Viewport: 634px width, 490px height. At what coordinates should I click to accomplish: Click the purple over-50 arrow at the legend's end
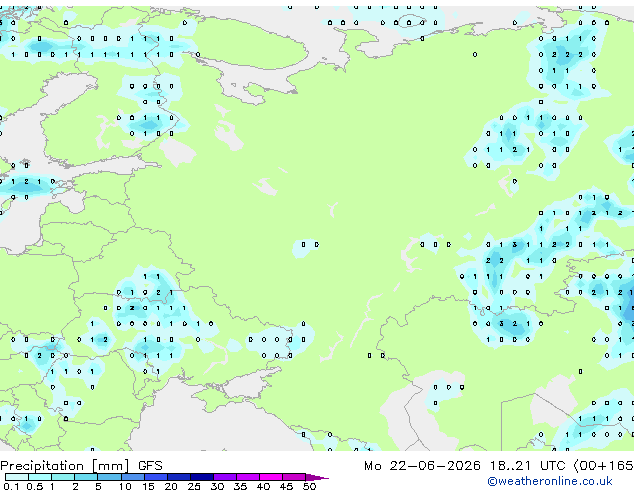point(317,477)
